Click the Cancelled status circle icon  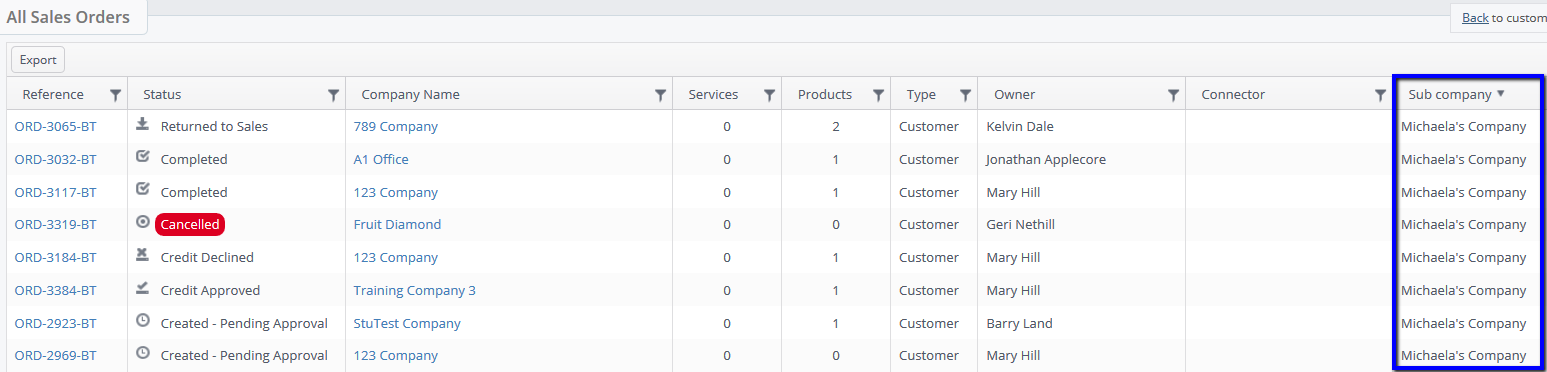(143, 223)
